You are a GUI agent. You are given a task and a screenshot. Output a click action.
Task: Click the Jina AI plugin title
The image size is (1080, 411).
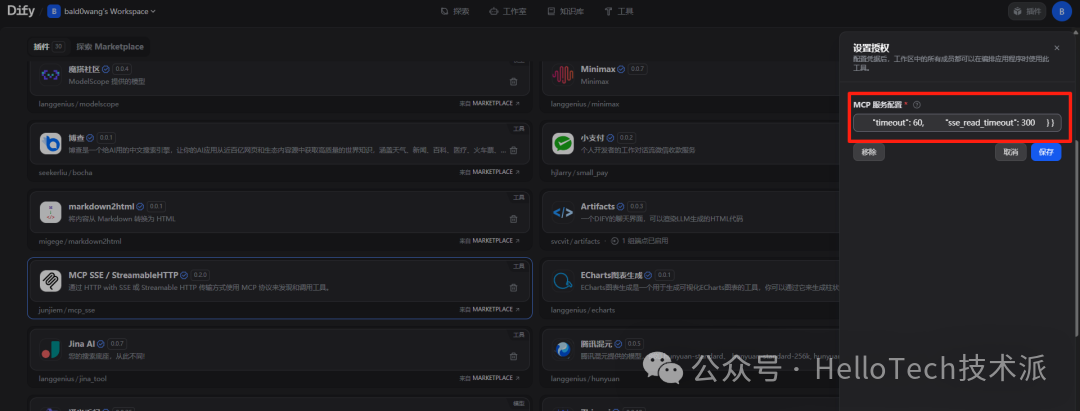click(x=81, y=344)
